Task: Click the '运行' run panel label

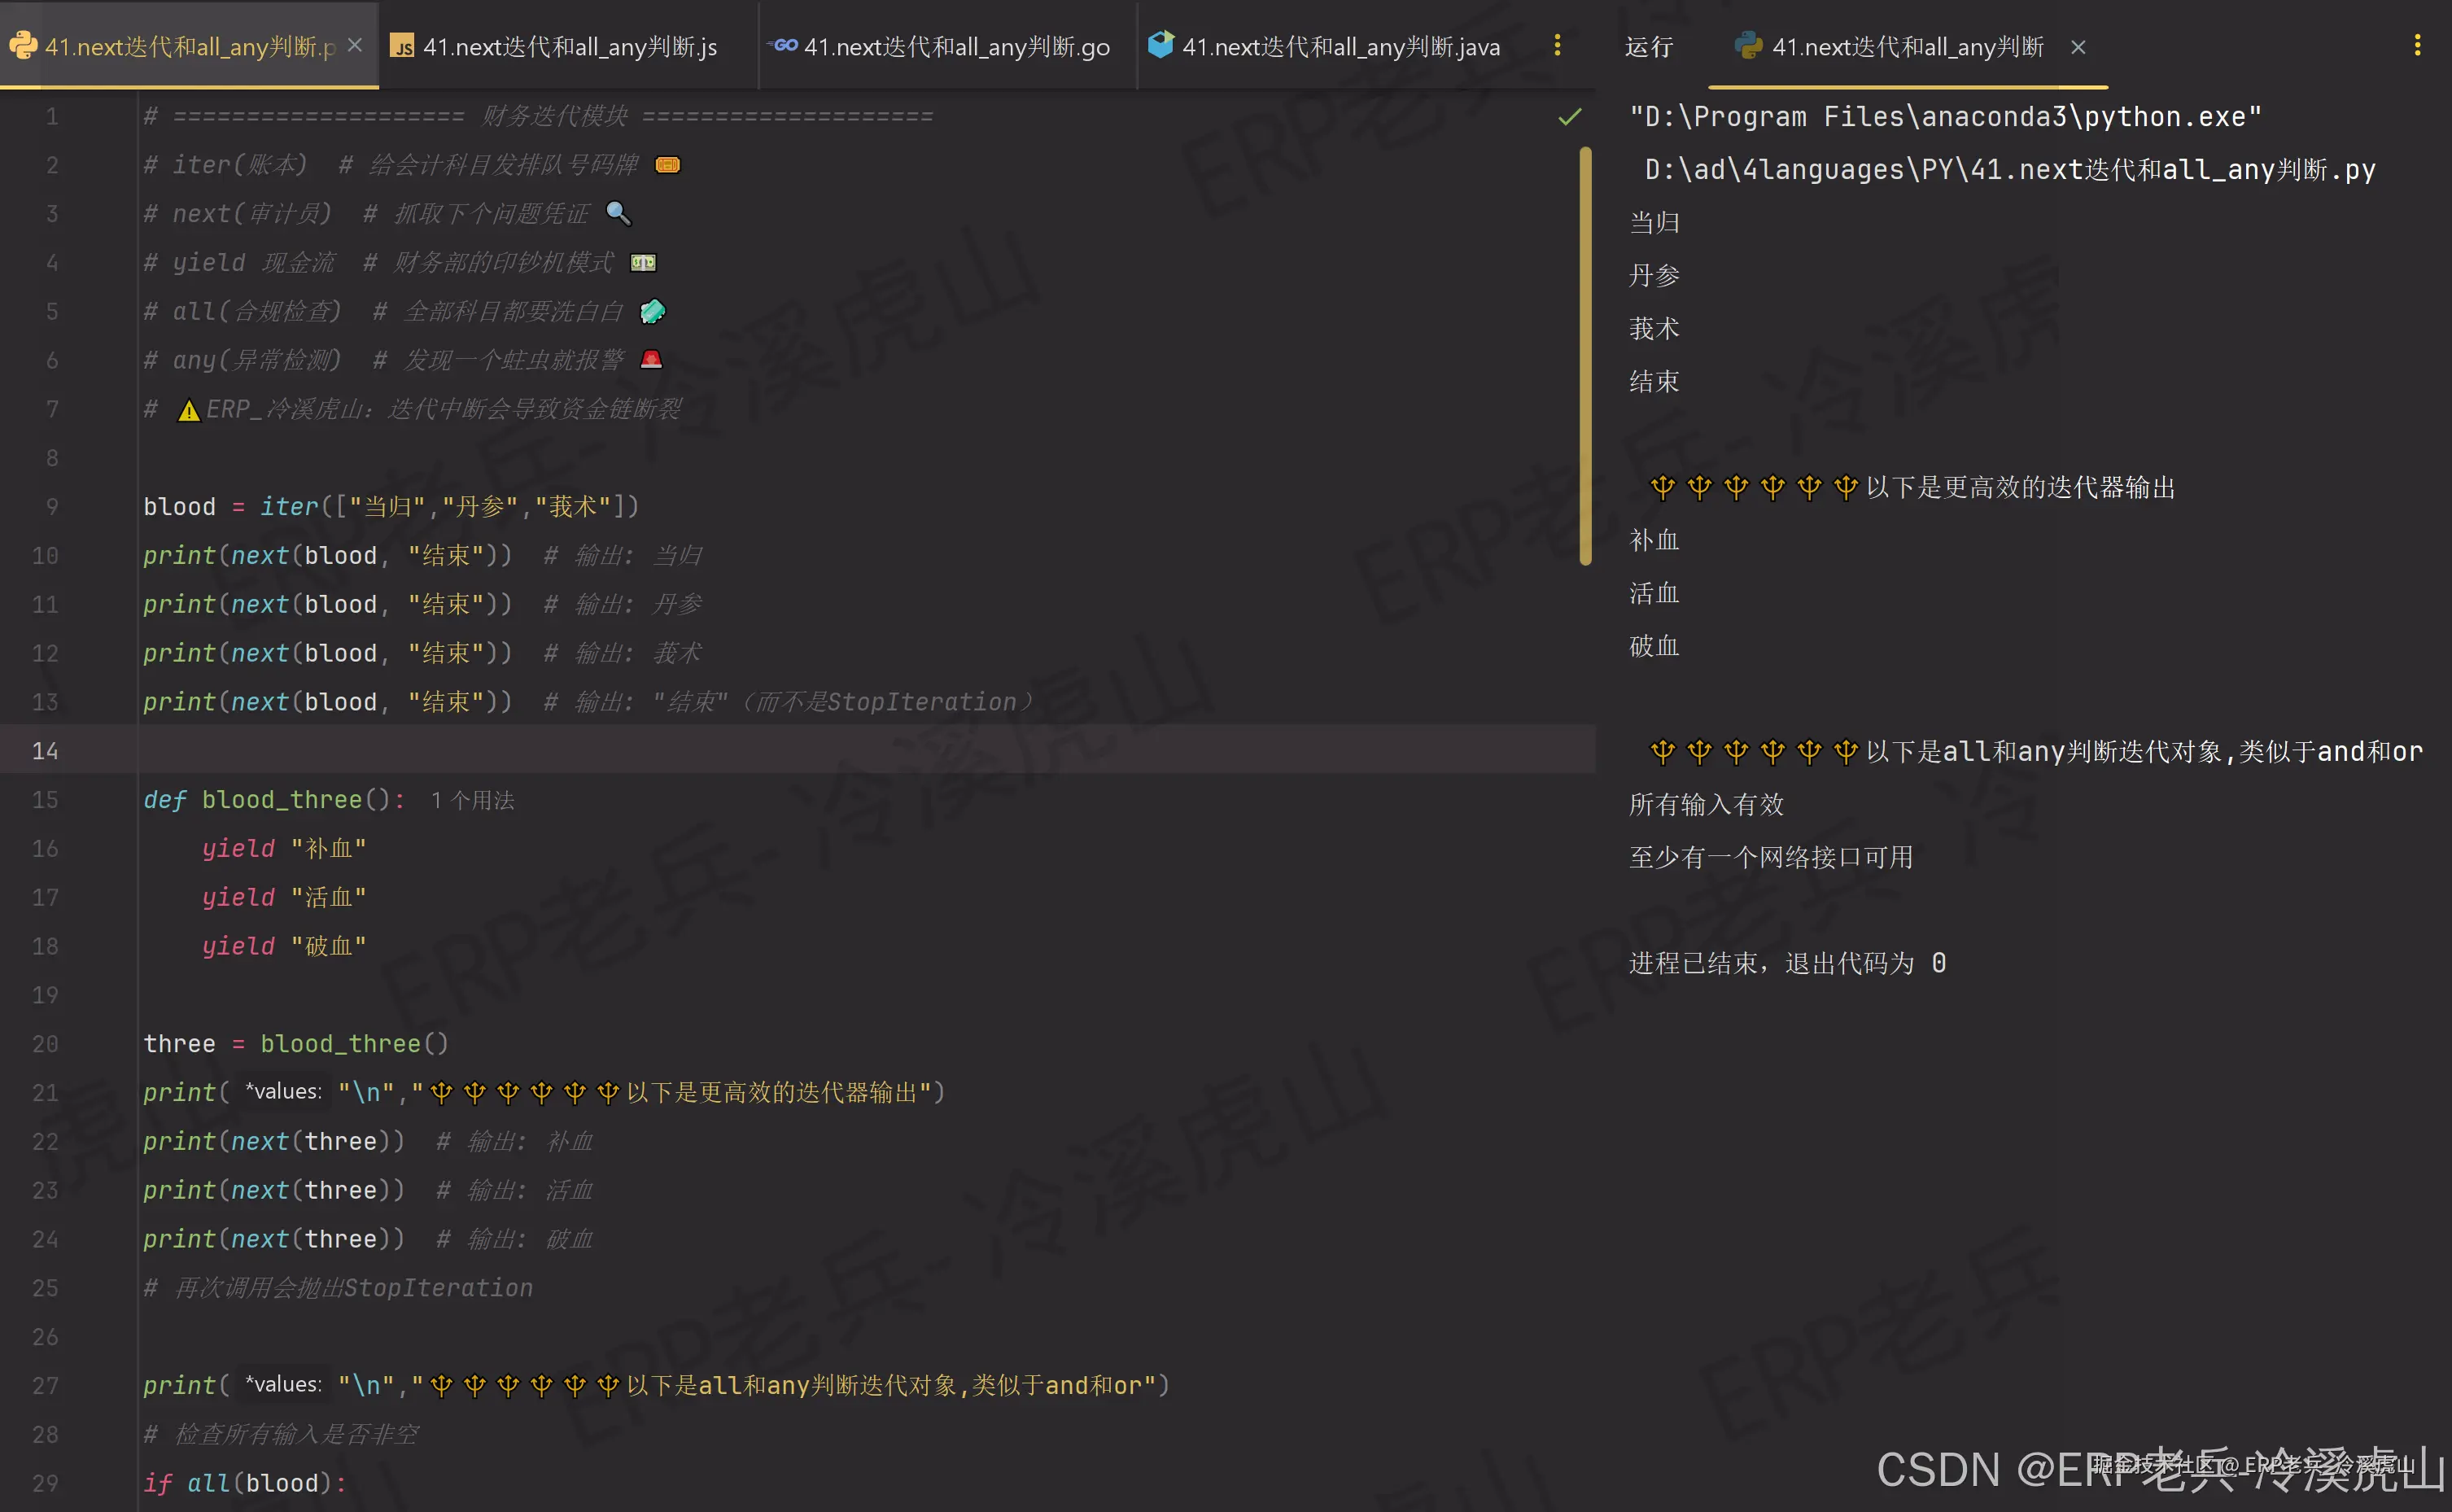Action: click(1648, 47)
